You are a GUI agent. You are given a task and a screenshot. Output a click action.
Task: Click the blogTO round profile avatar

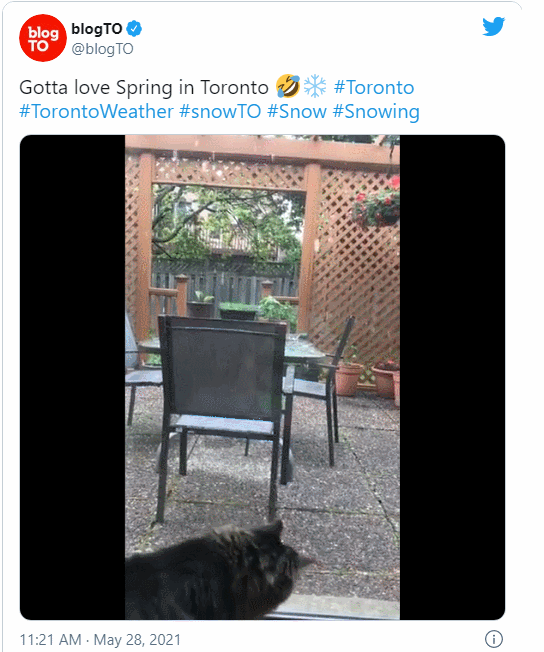point(43,38)
